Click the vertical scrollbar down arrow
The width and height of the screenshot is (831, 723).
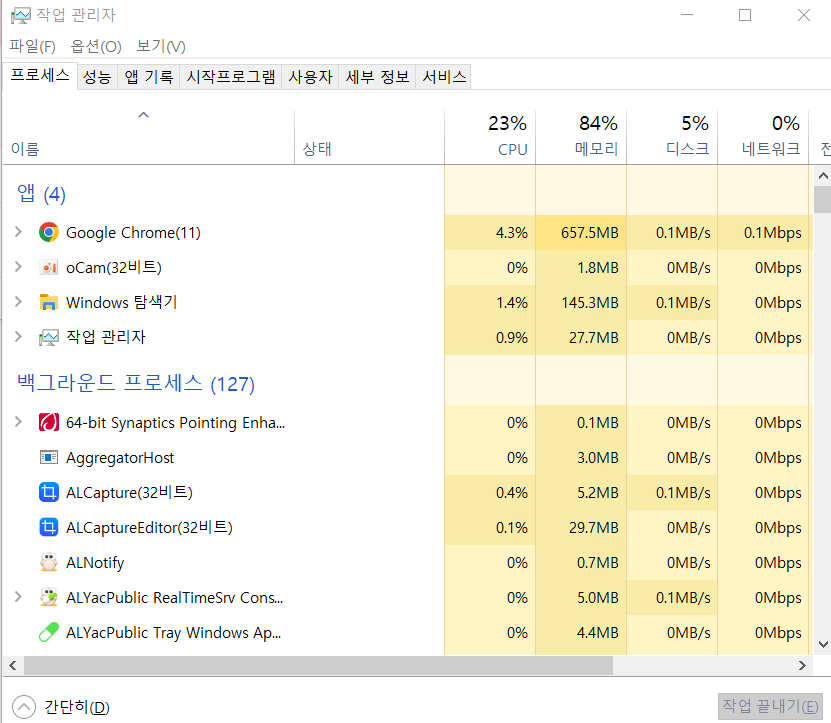[x=823, y=645]
